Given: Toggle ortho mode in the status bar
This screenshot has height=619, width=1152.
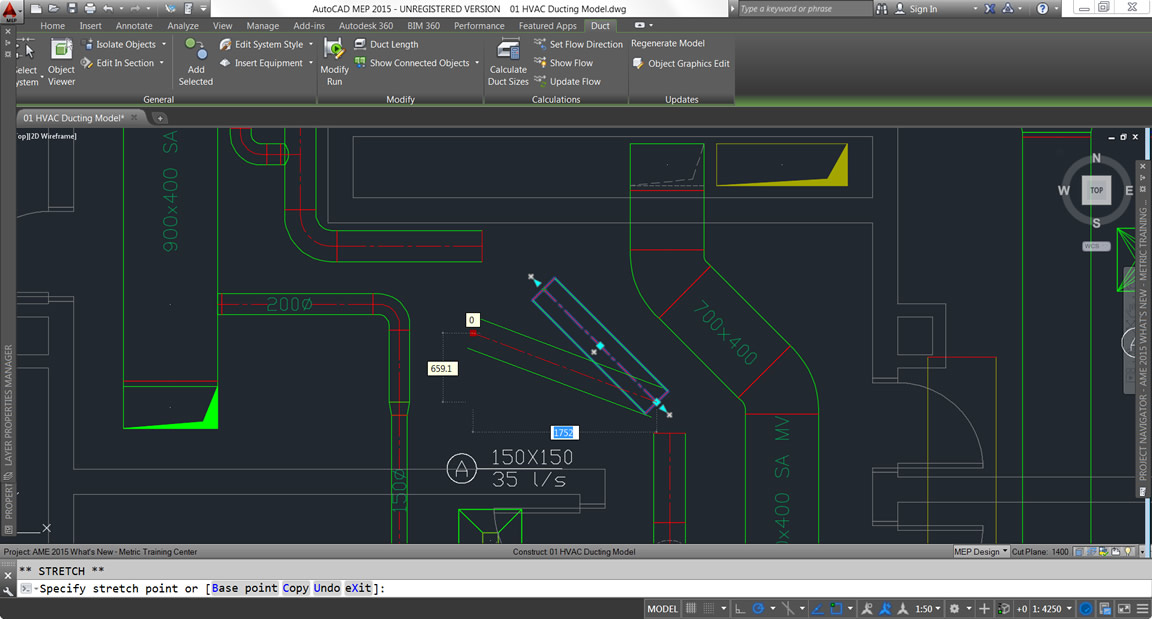Looking at the screenshot, I should tap(740, 609).
